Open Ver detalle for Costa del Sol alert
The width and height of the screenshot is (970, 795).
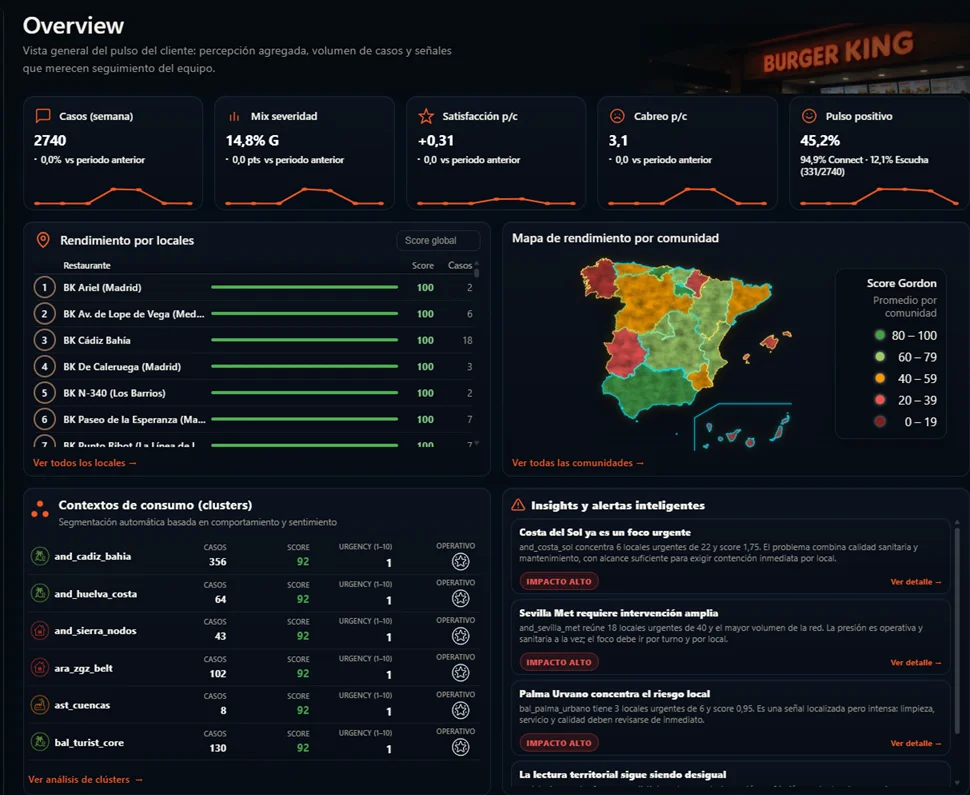(916, 582)
